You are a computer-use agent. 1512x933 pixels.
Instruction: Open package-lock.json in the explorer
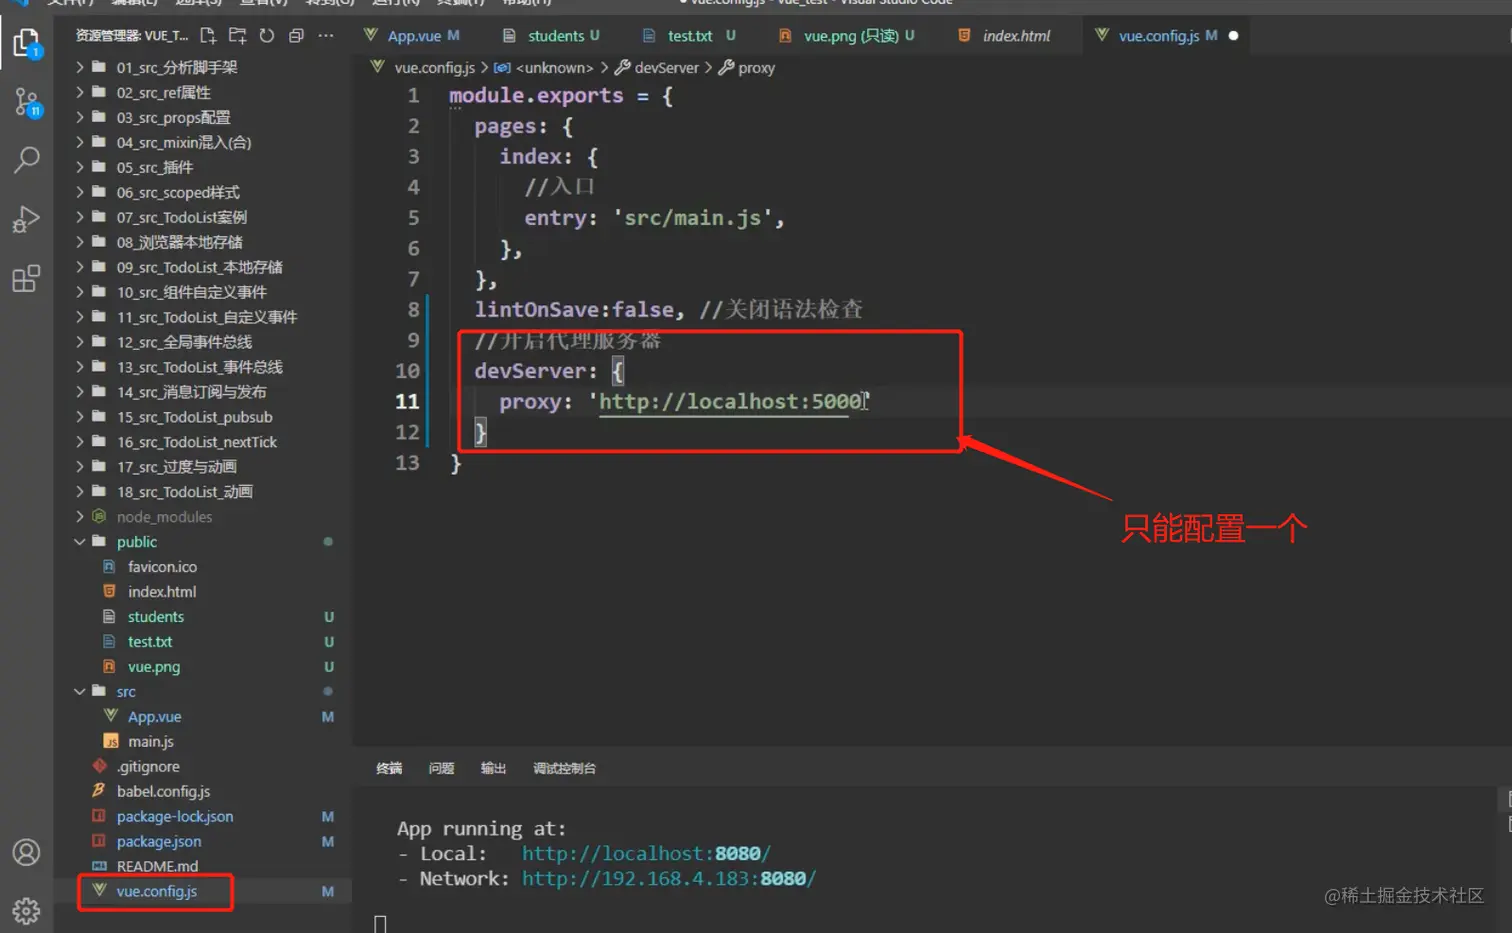pos(175,817)
